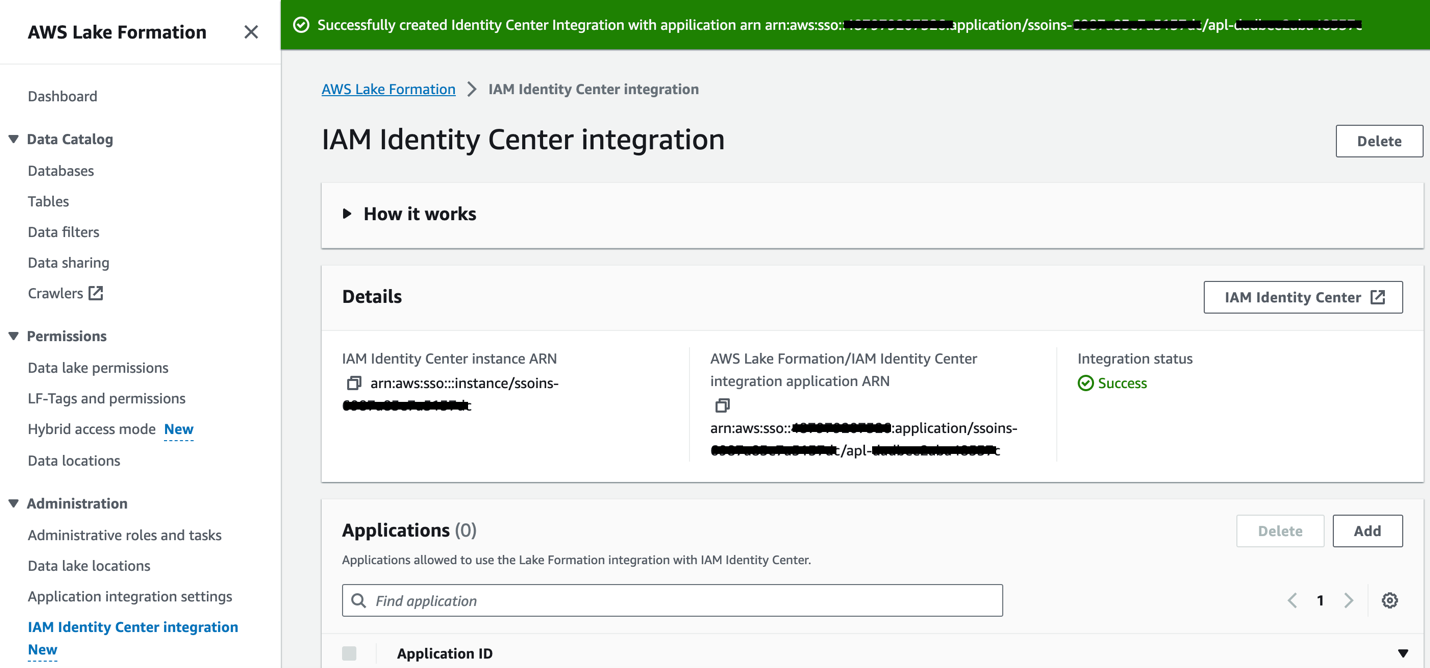
Task: Click the green success banner check icon
Action: (301, 25)
